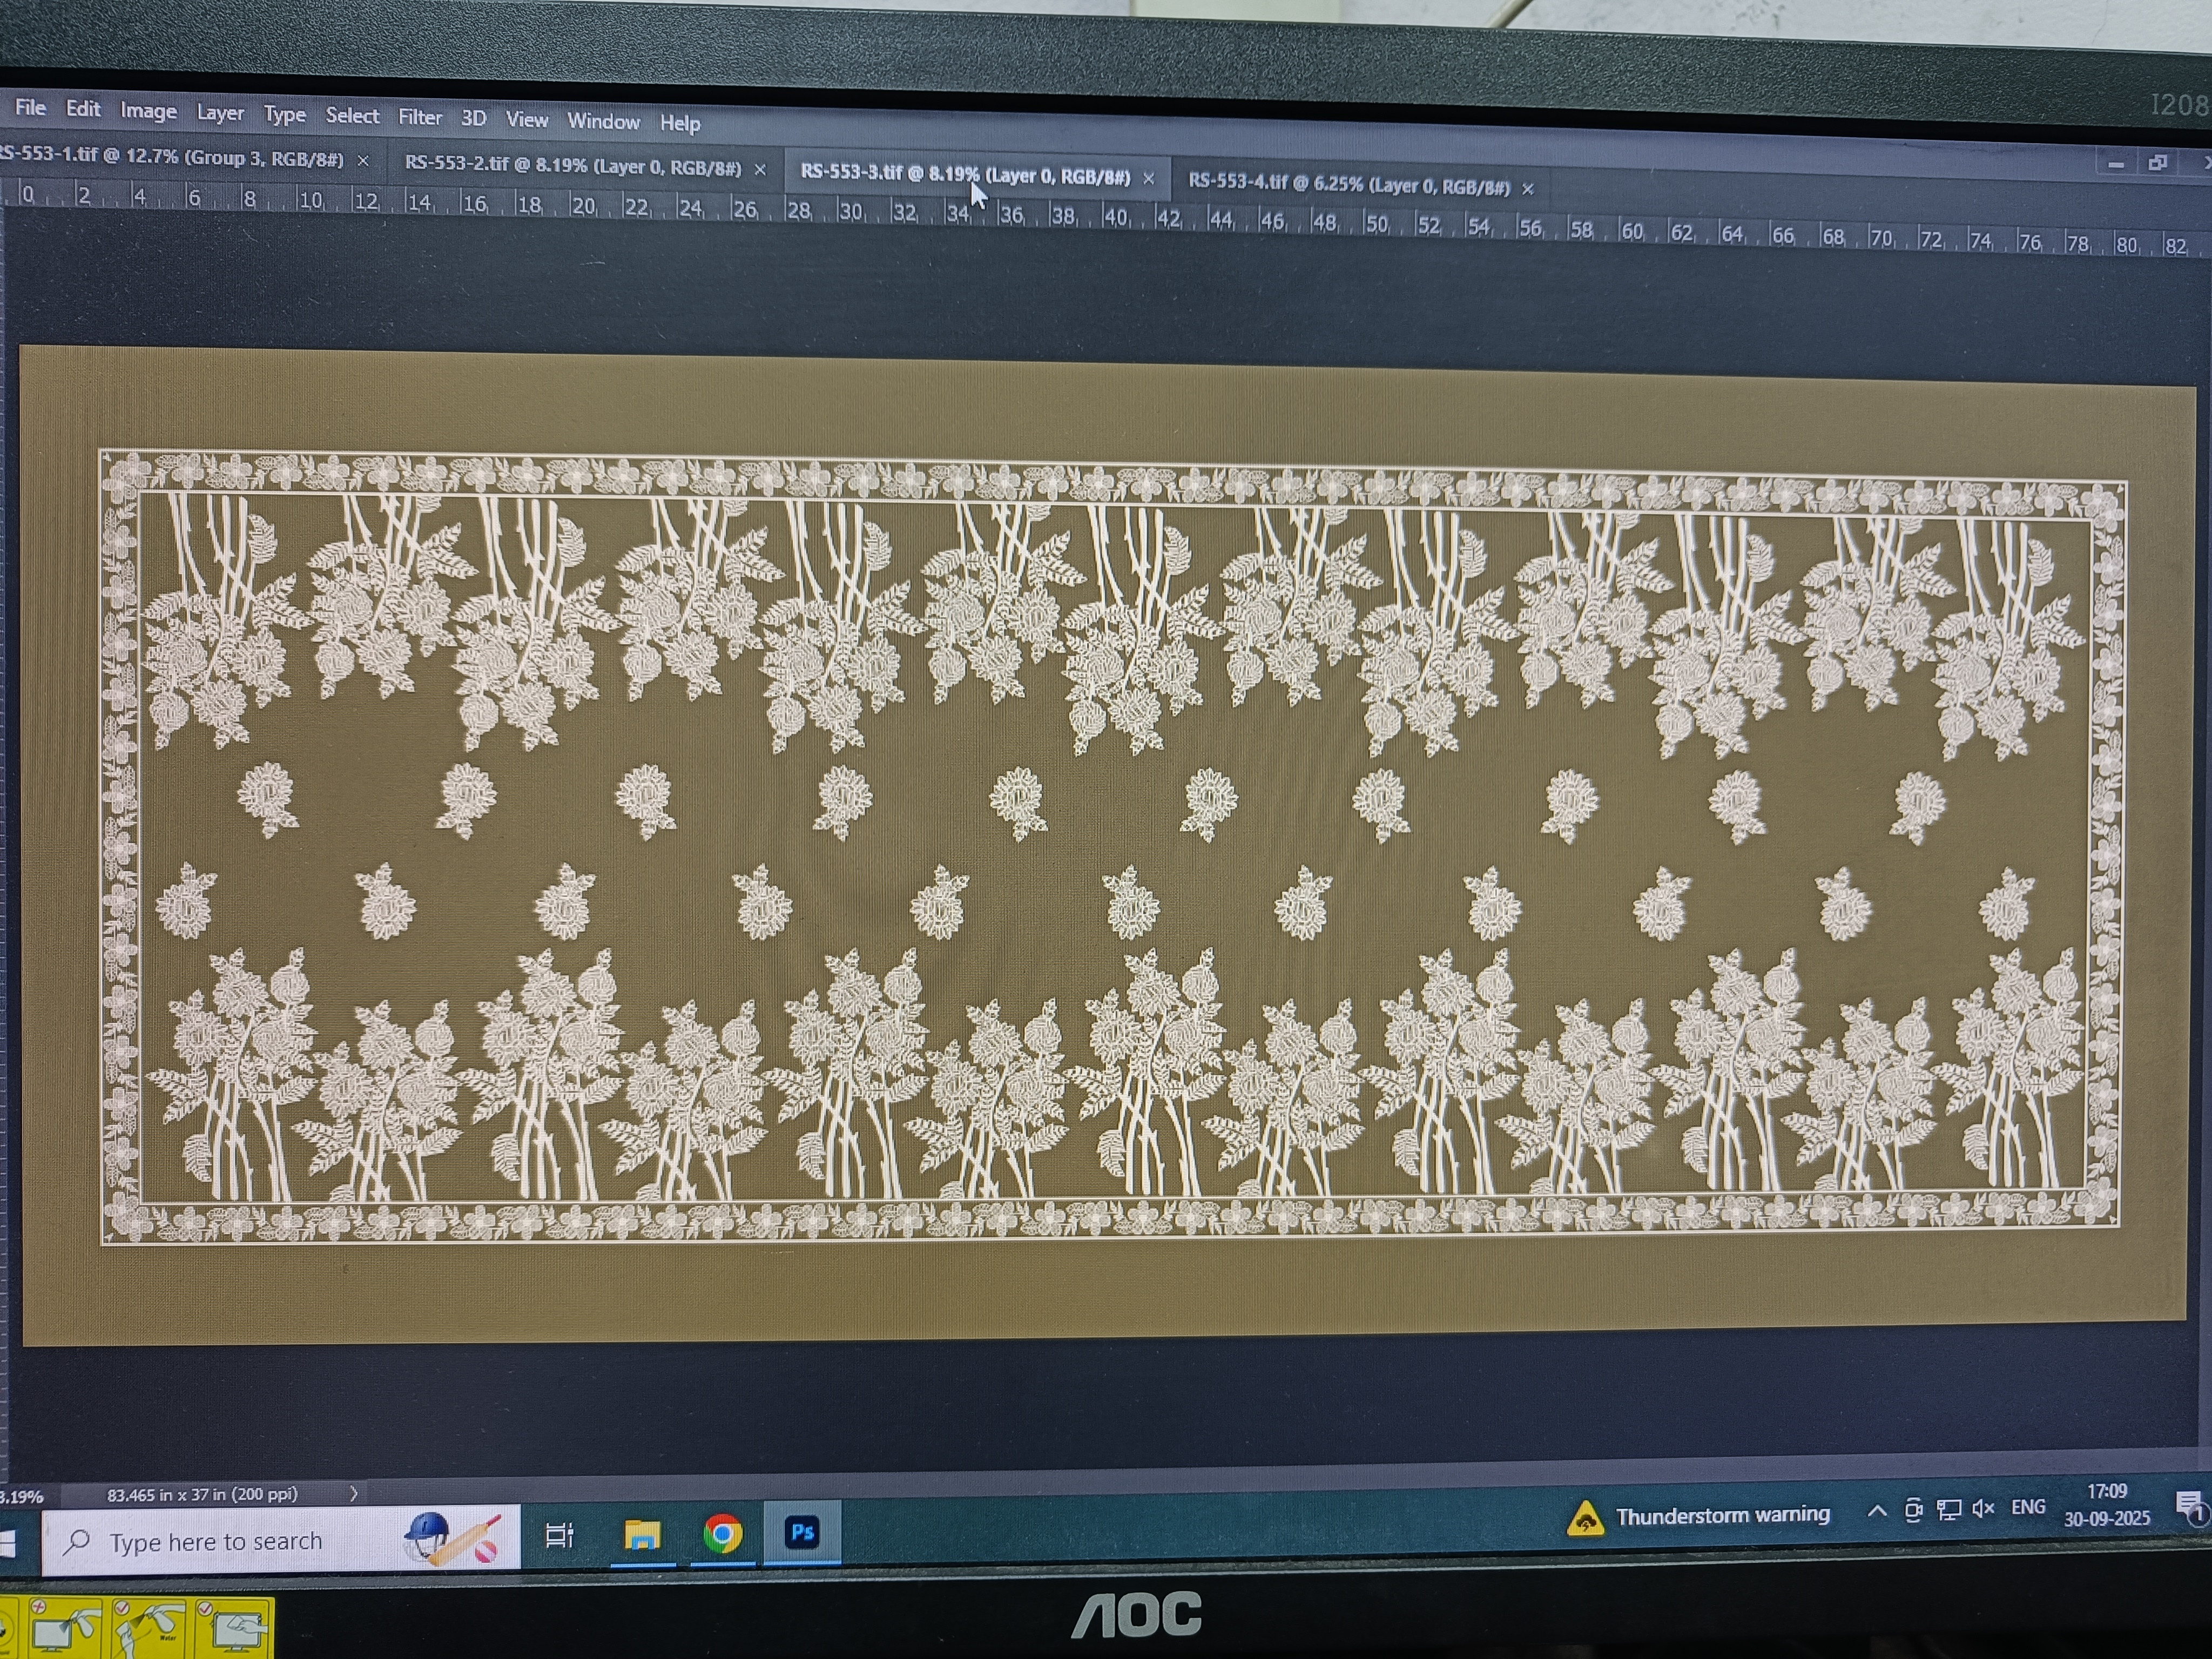Restore down the Photoshop document window
The width and height of the screenshot is (2212, 1659).
click(x=2158, y=162)
